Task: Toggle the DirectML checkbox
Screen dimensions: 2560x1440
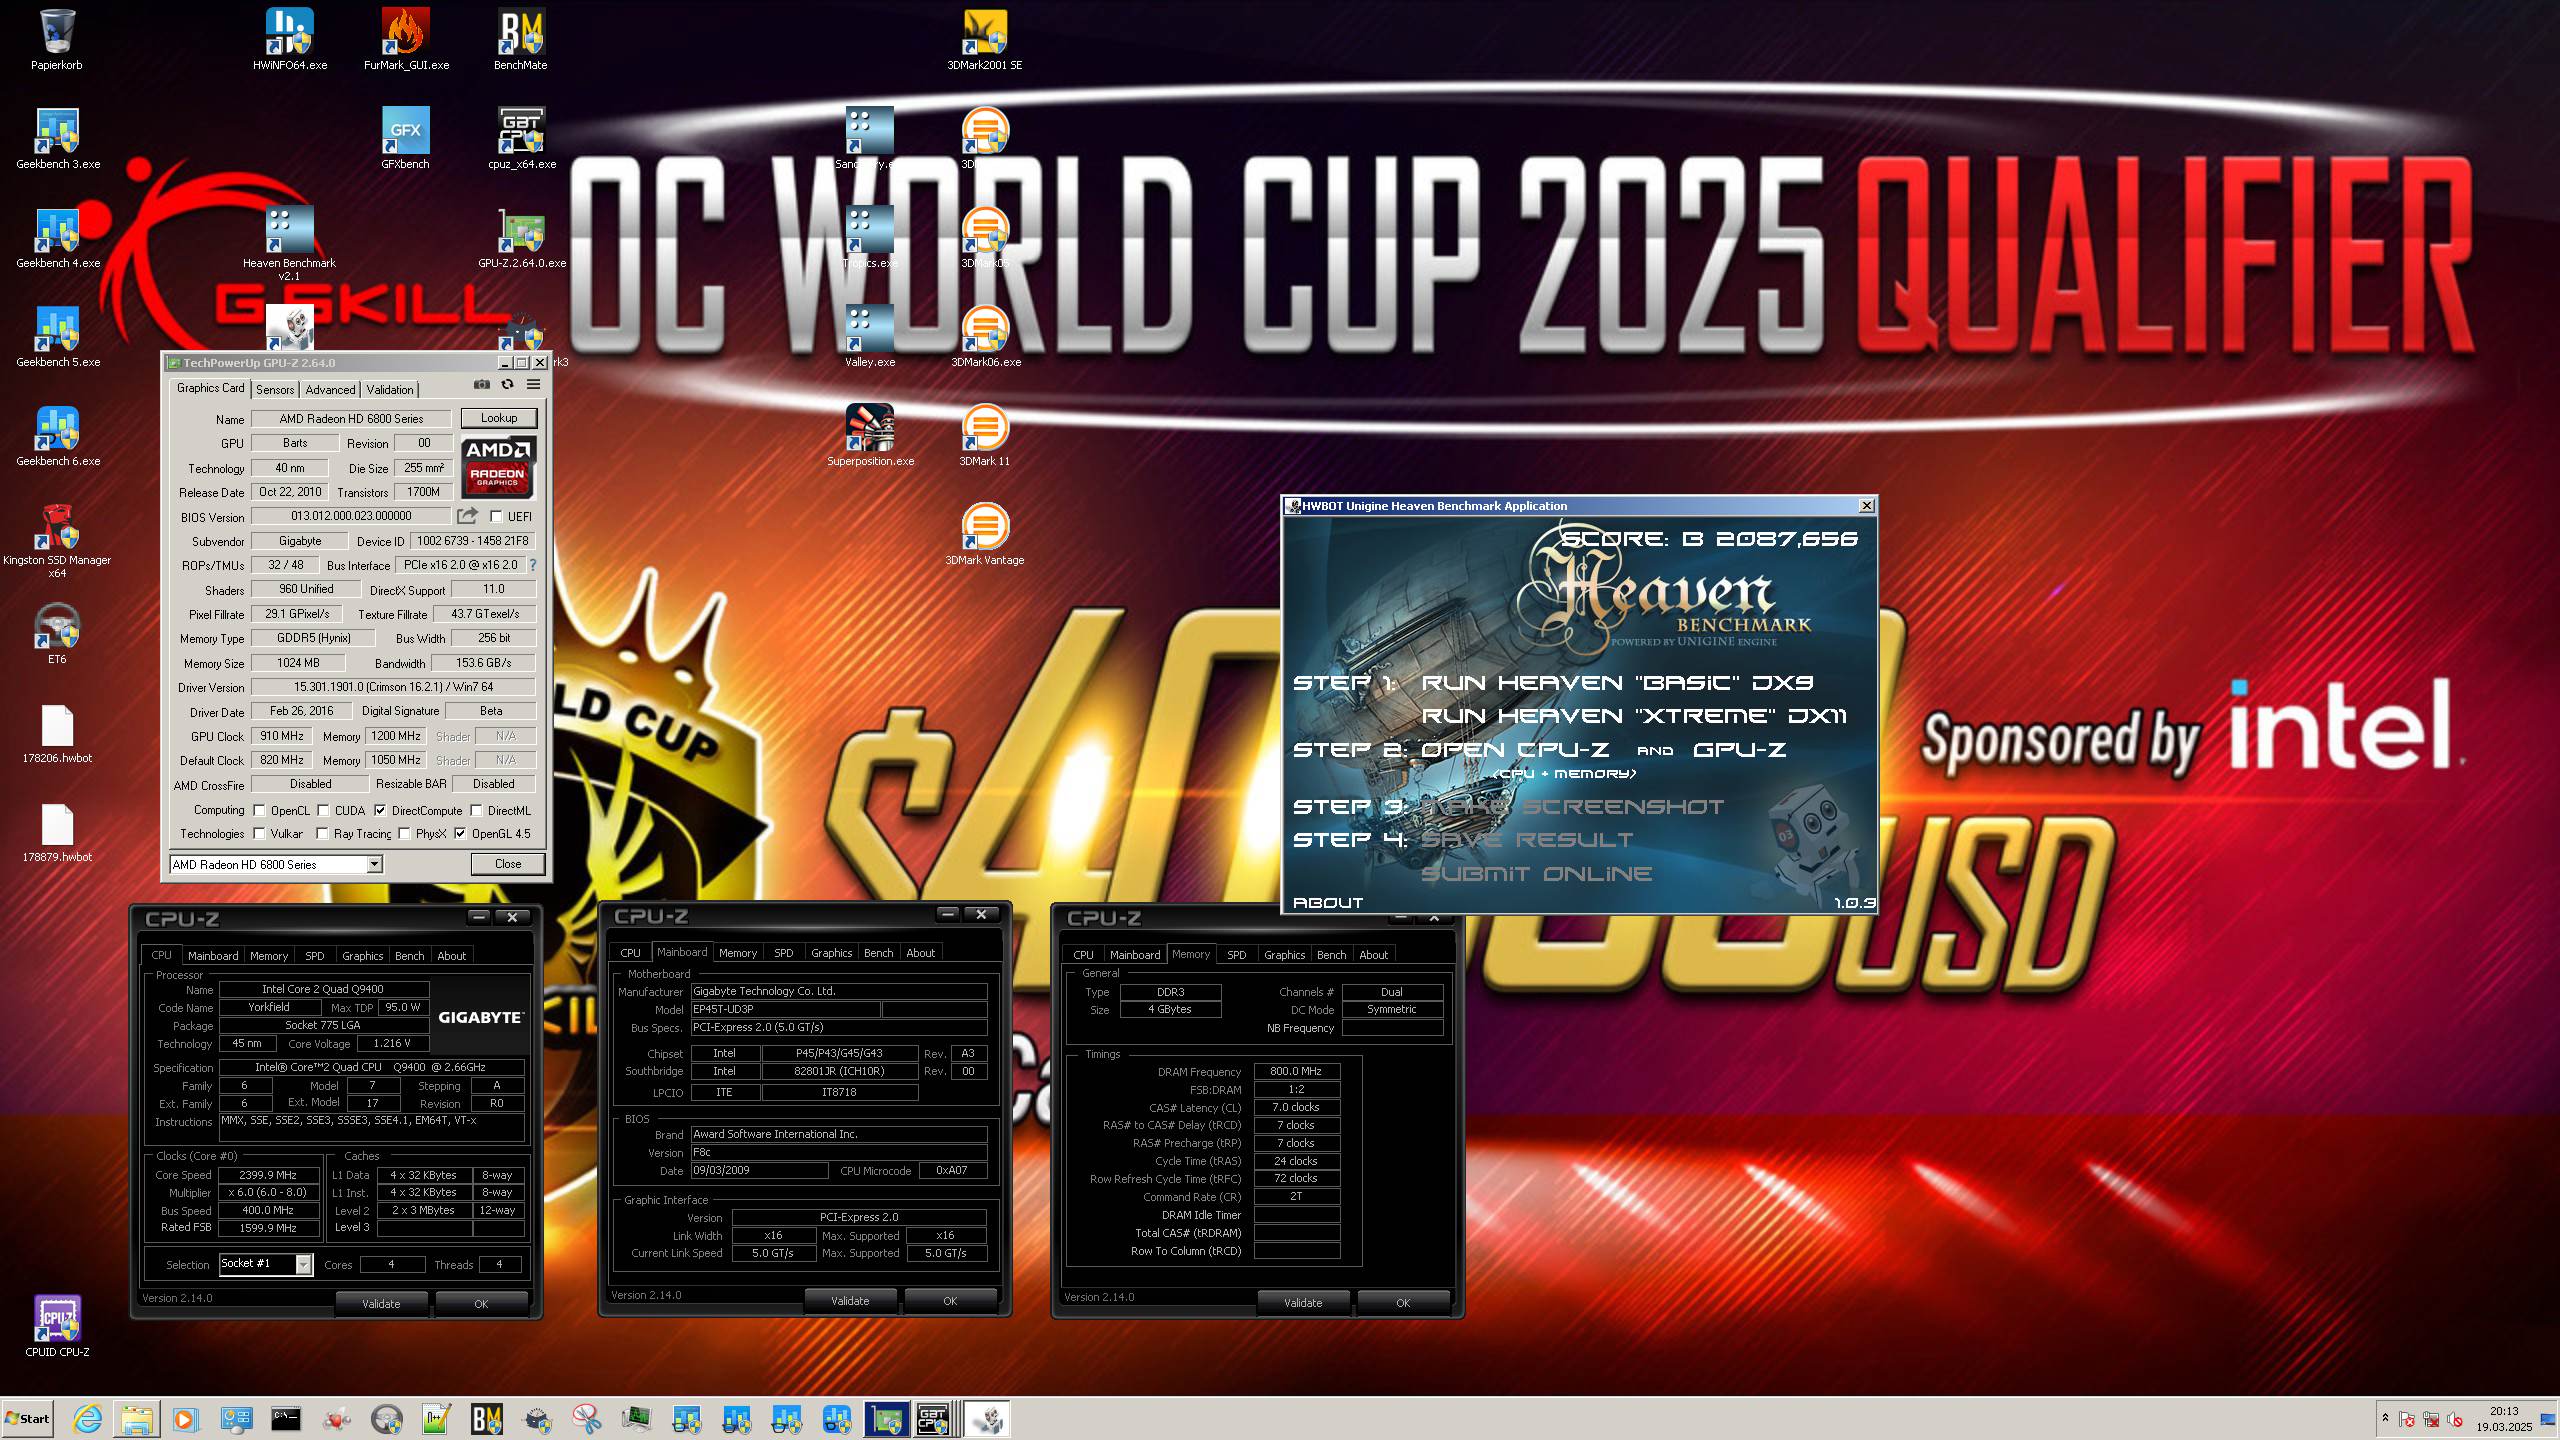Action: (x=476, y=811)
